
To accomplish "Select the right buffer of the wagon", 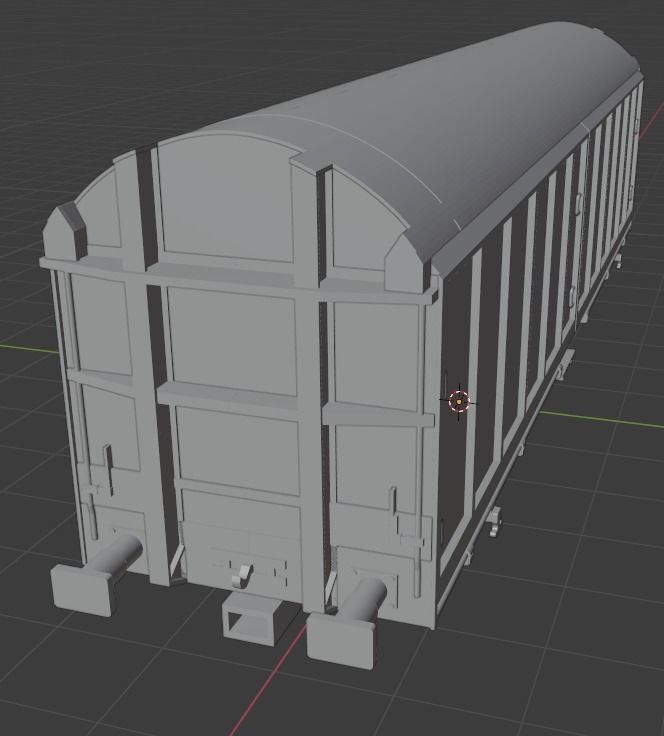I will click(347, 622).
